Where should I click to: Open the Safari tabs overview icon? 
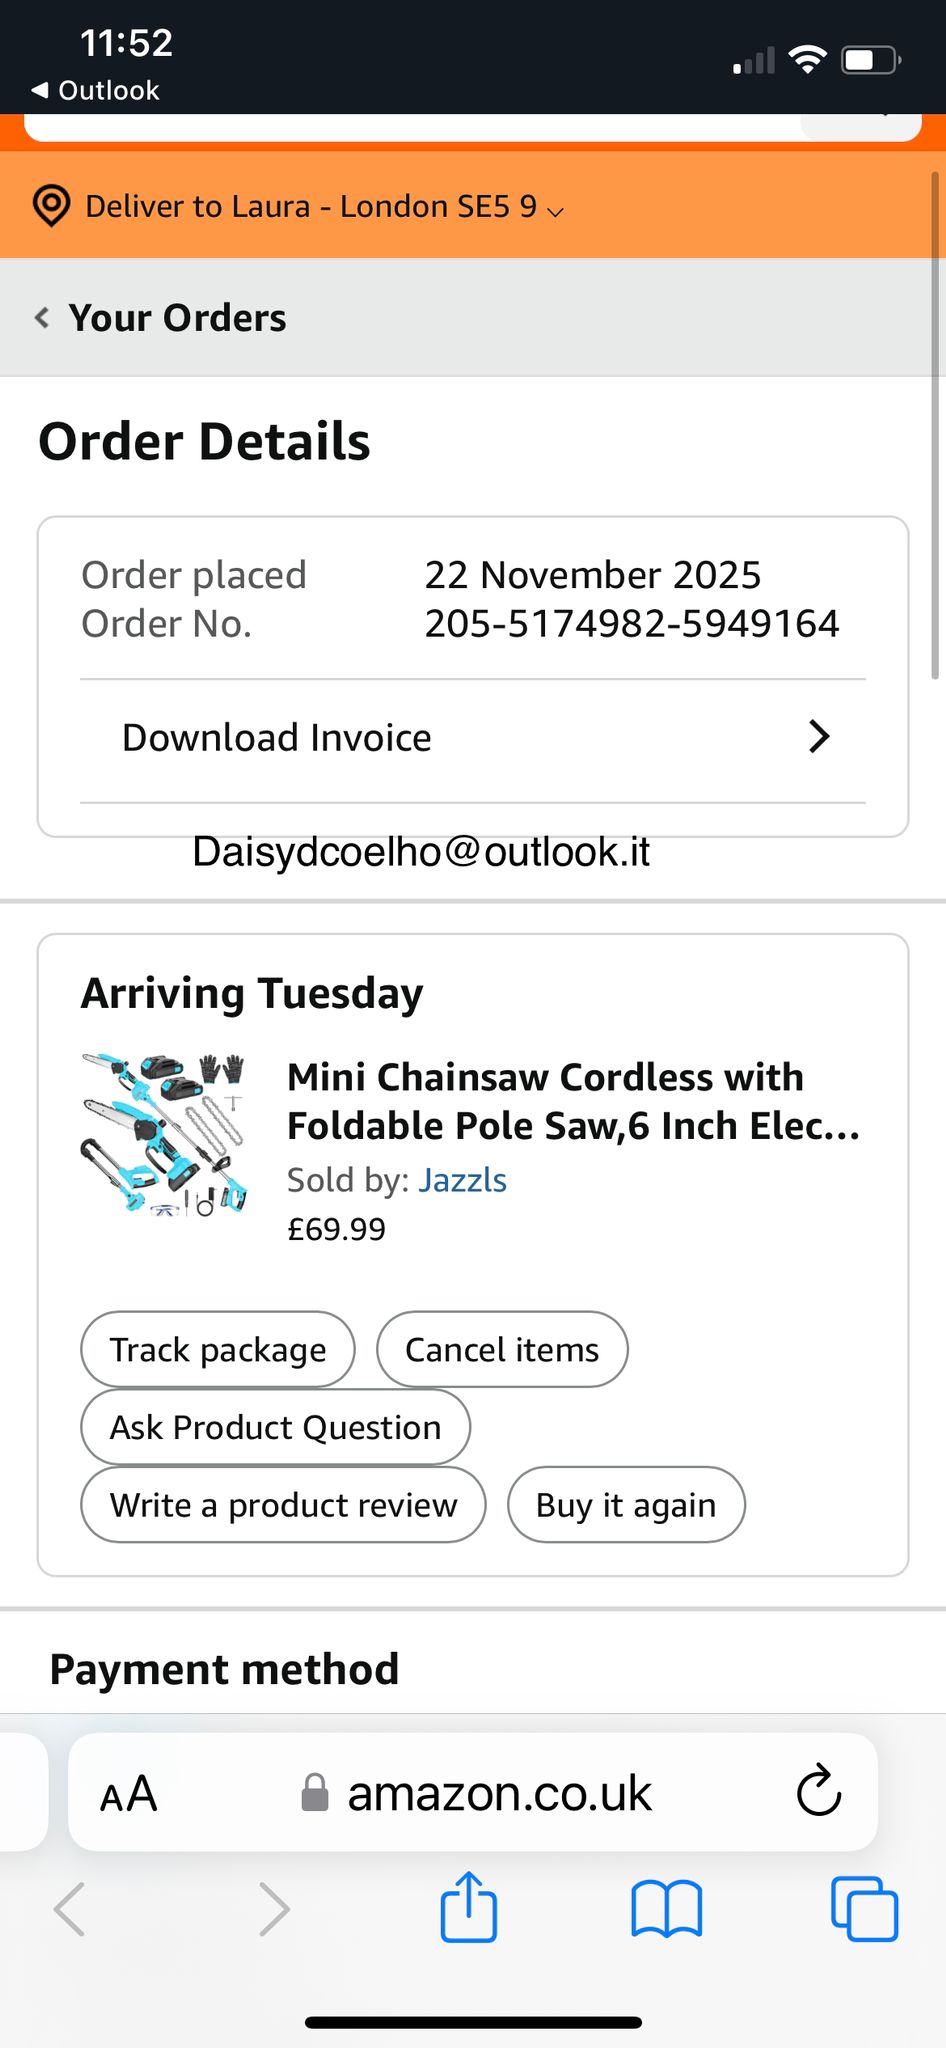click(864, 1909)
